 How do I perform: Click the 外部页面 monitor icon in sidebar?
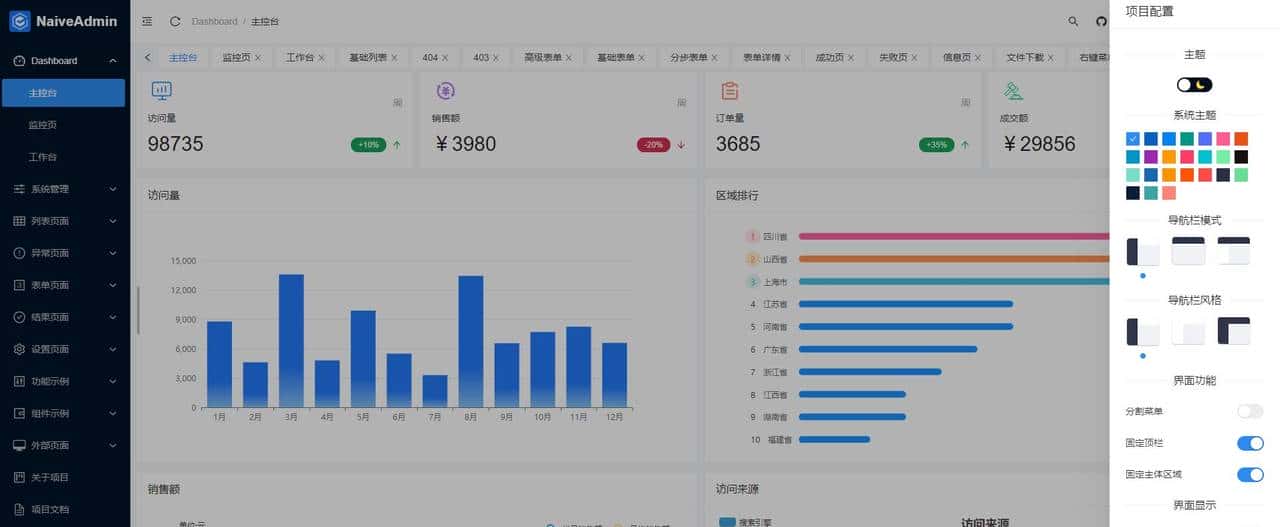19,445
